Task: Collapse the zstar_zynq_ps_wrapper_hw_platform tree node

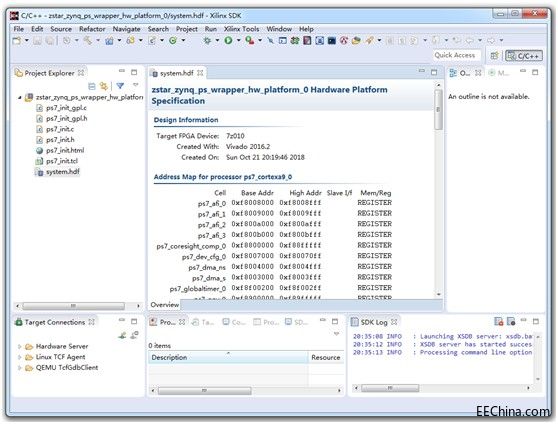Action: [20, 97]
